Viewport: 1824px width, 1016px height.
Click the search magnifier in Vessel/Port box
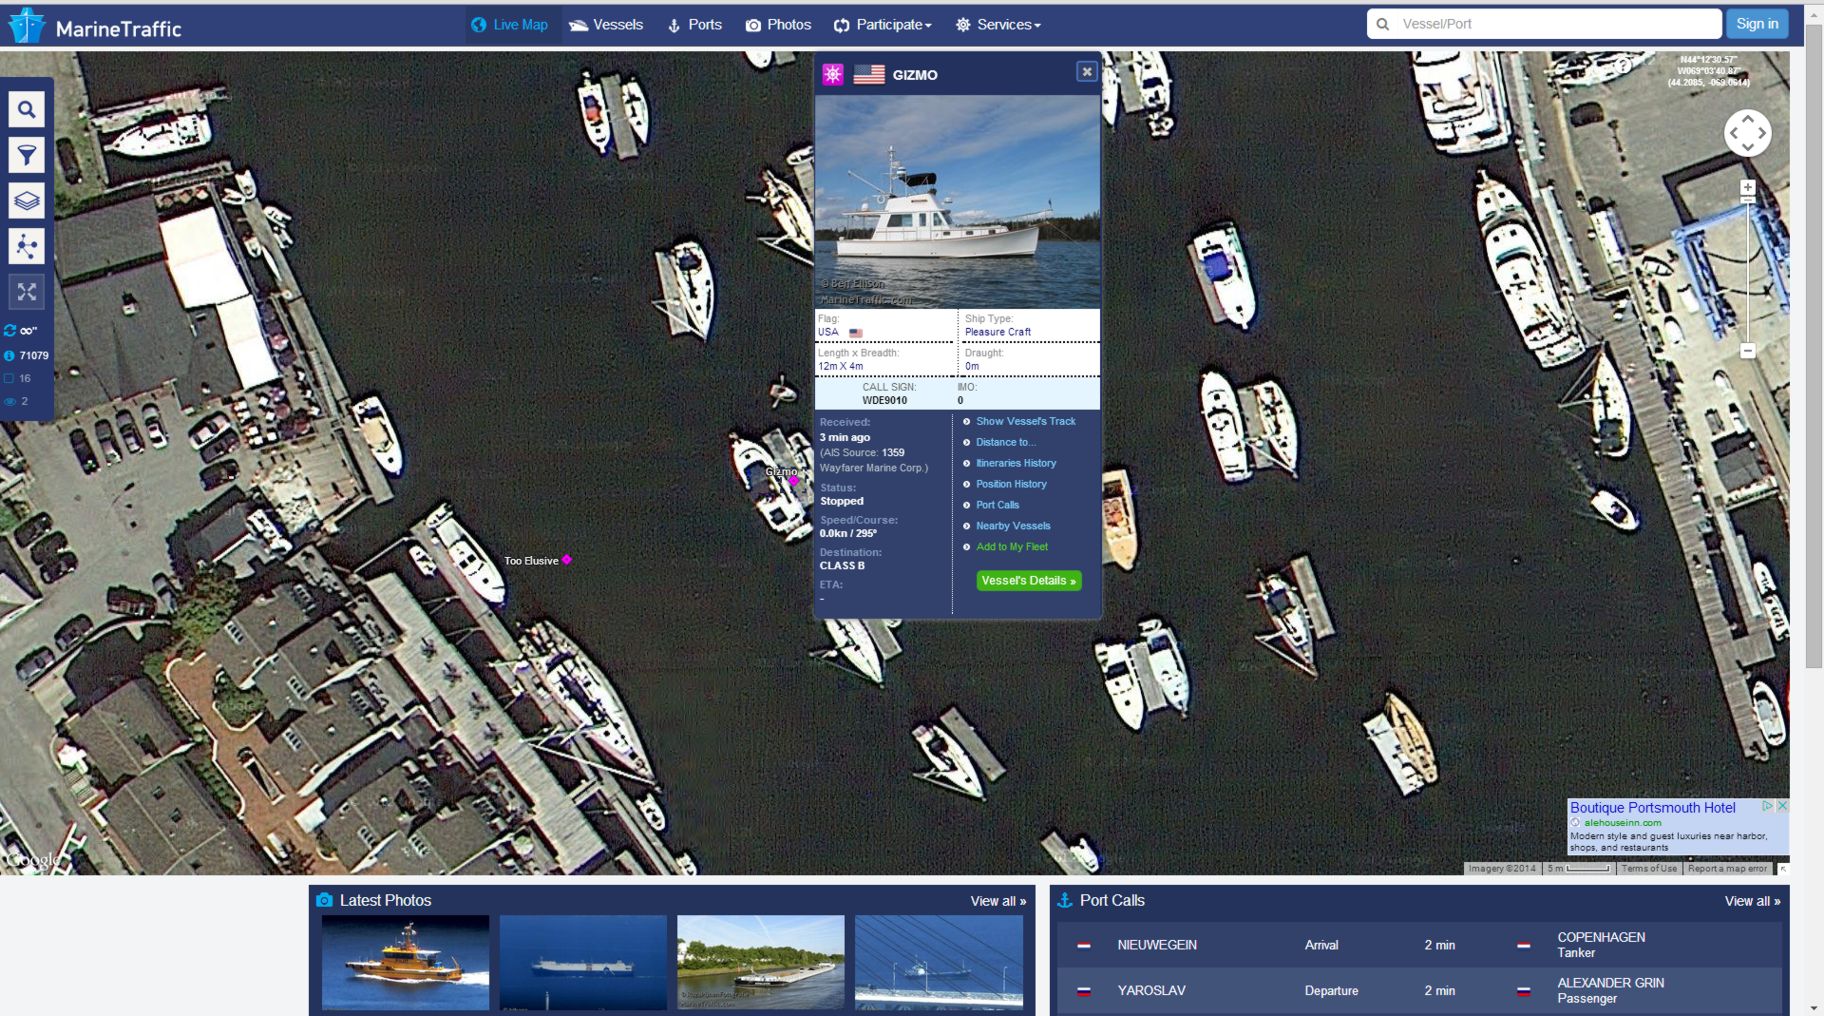tap(1383, 24)
